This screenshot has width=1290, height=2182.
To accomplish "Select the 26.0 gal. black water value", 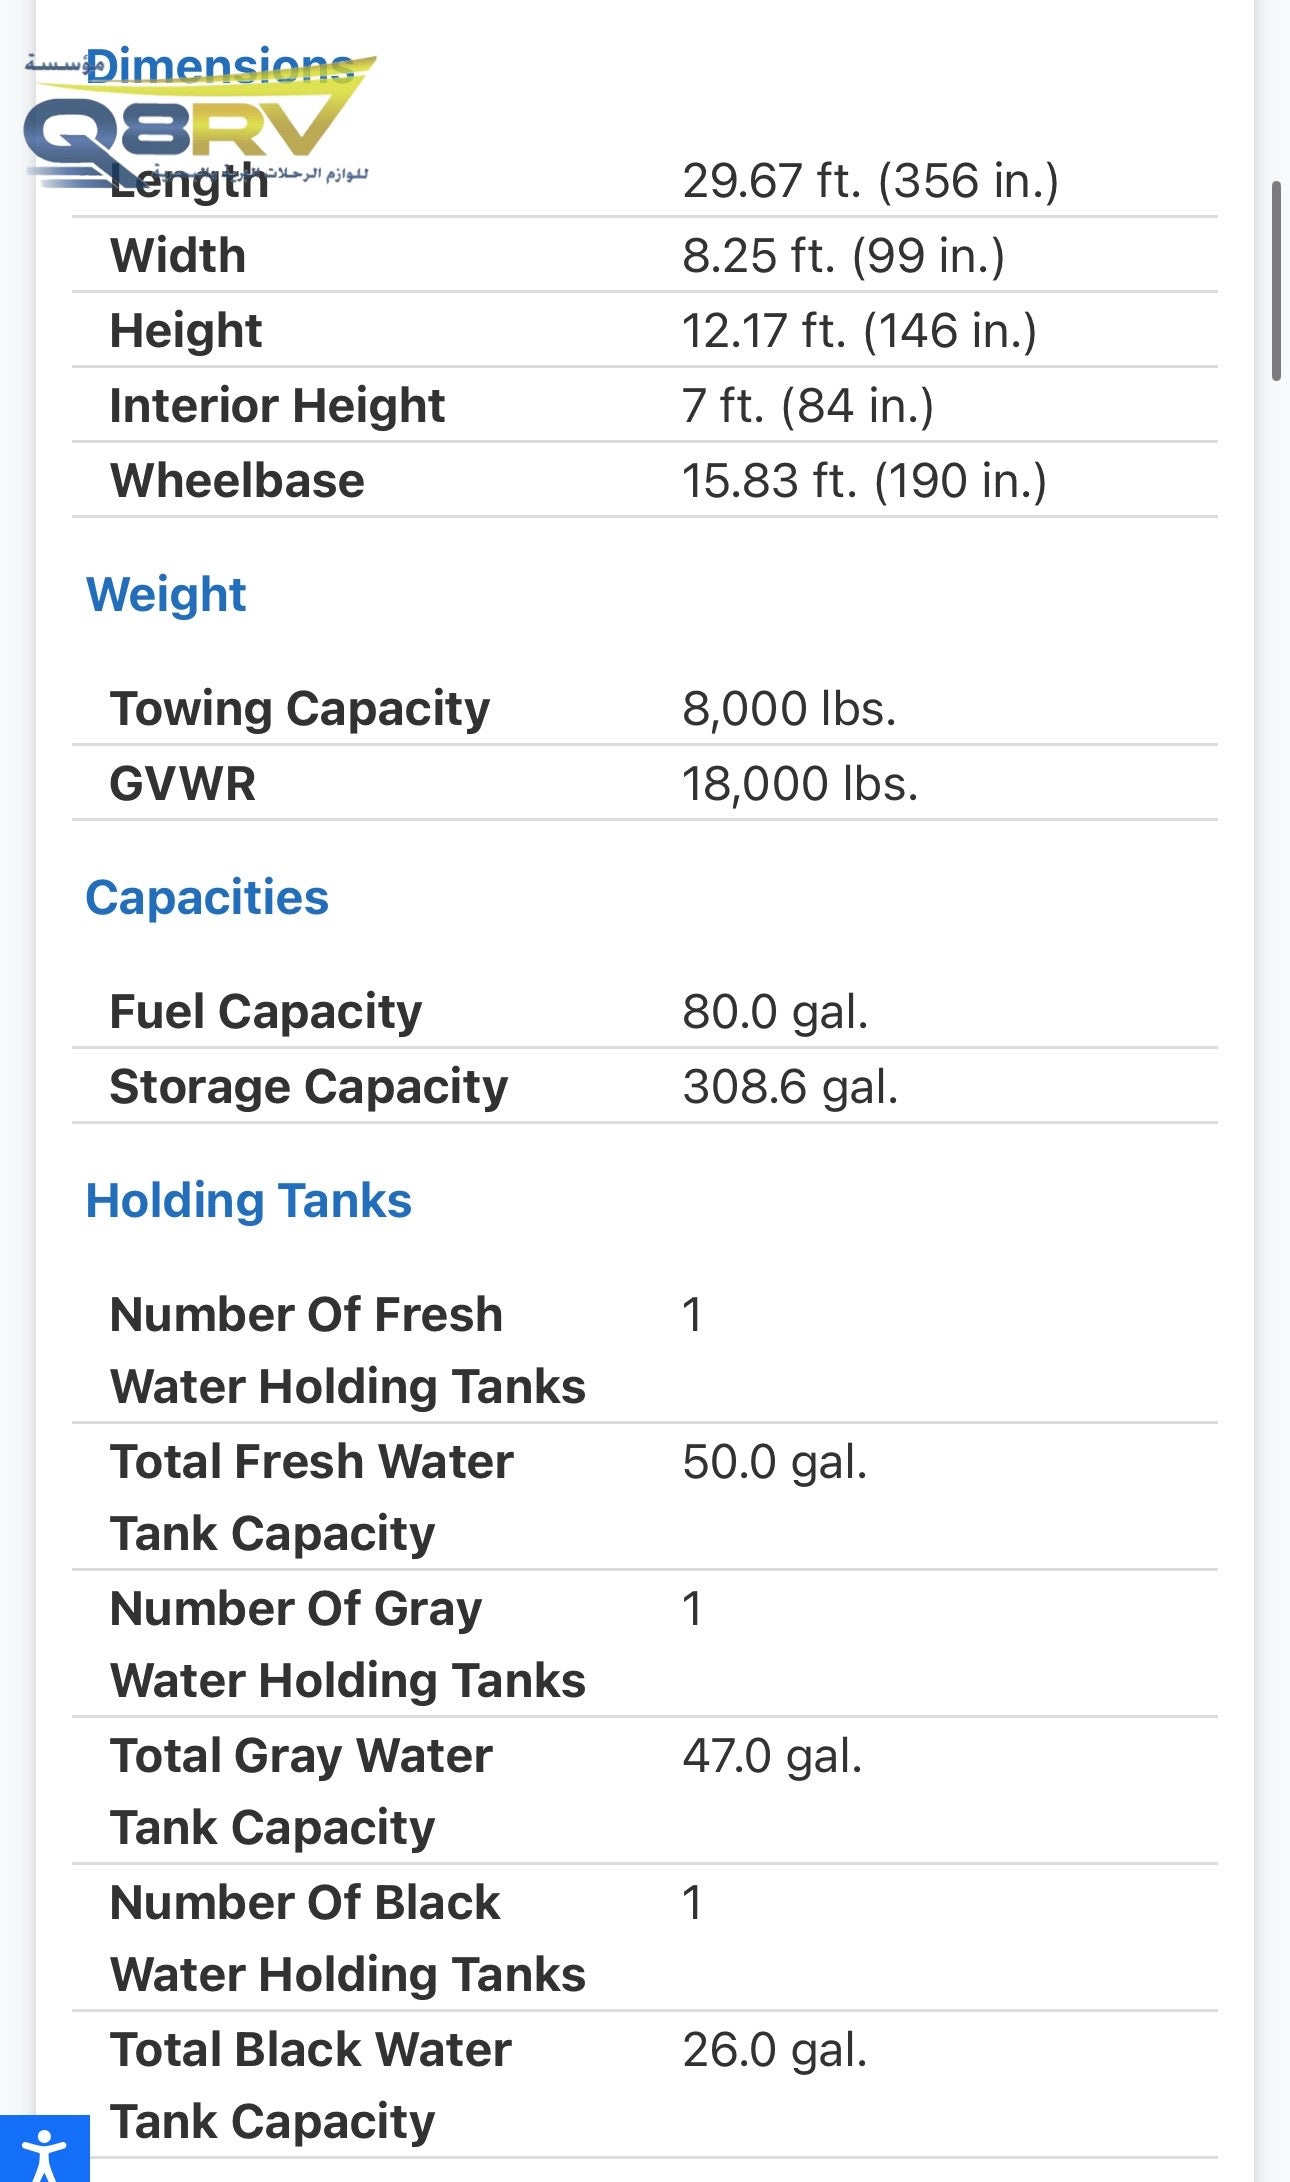I will 774,2050.
